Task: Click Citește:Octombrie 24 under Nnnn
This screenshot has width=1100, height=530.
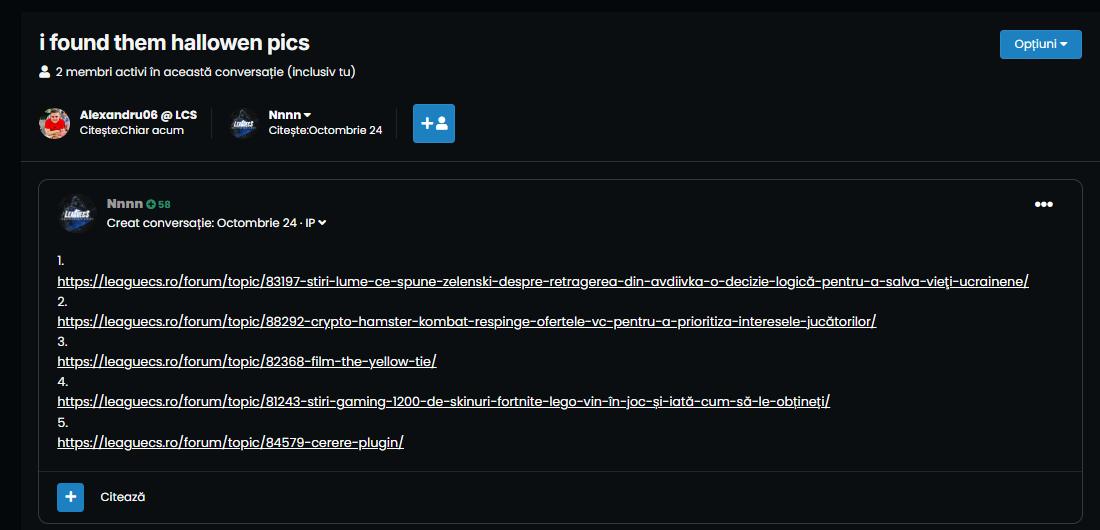Action: pyautogui.click(x=326, y=131)
